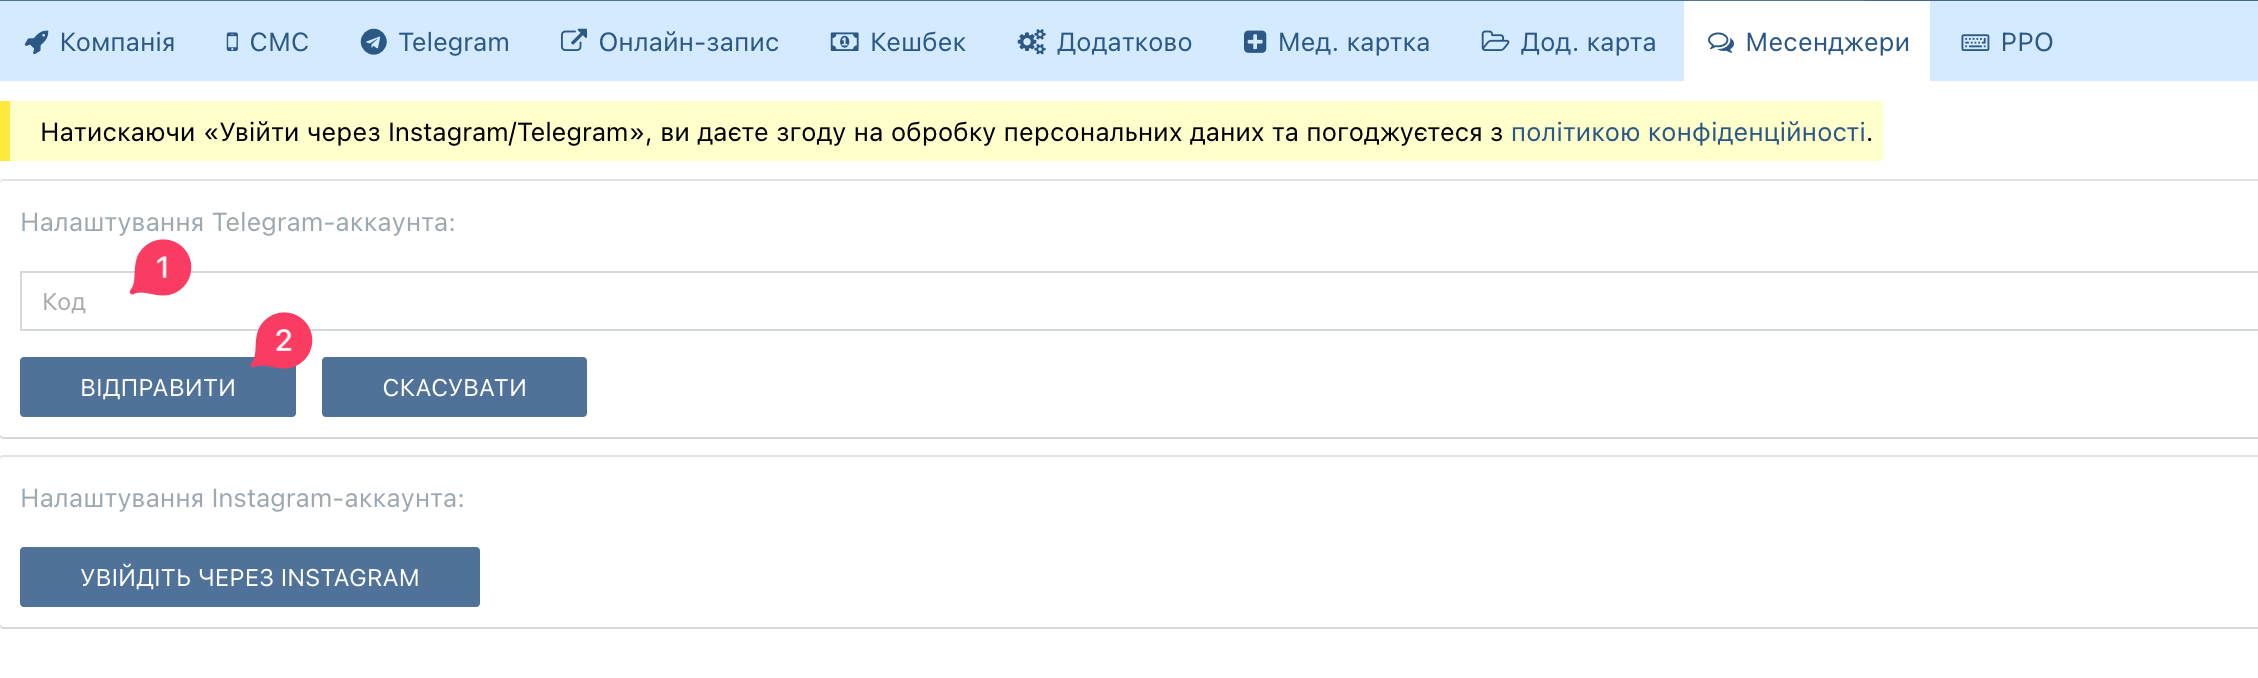Switch to the СМС tab

pyautogui.click(x=279, y=42)
